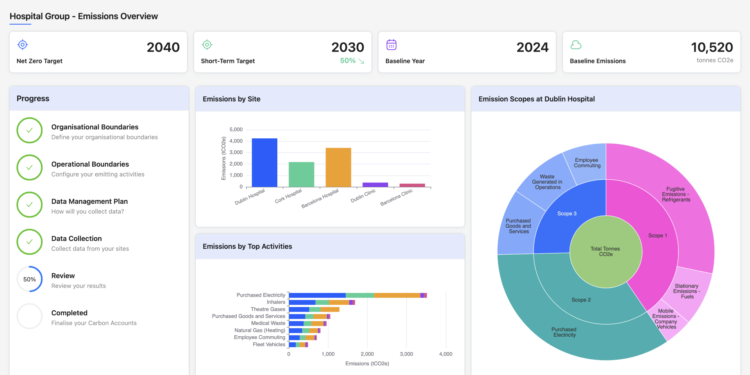Click the Hospital Group - Emissions Overview title
Image resolution: width=750 pixels, height=375 pixels.
[x=84, y=16]
